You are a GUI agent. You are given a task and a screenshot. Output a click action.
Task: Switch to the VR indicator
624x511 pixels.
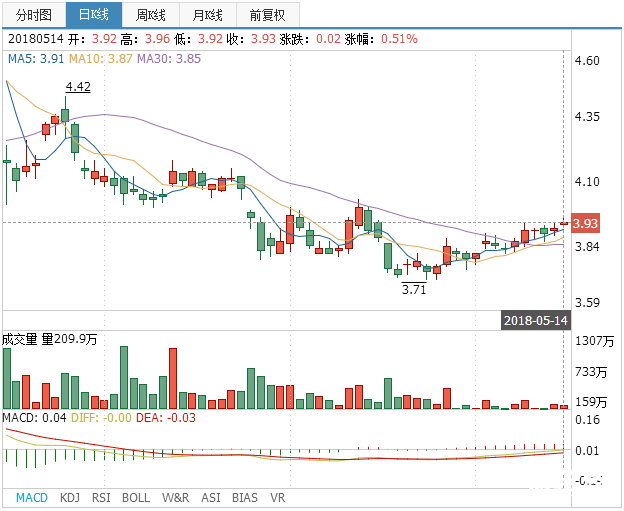pyautogui.click(x=277, y=497)
